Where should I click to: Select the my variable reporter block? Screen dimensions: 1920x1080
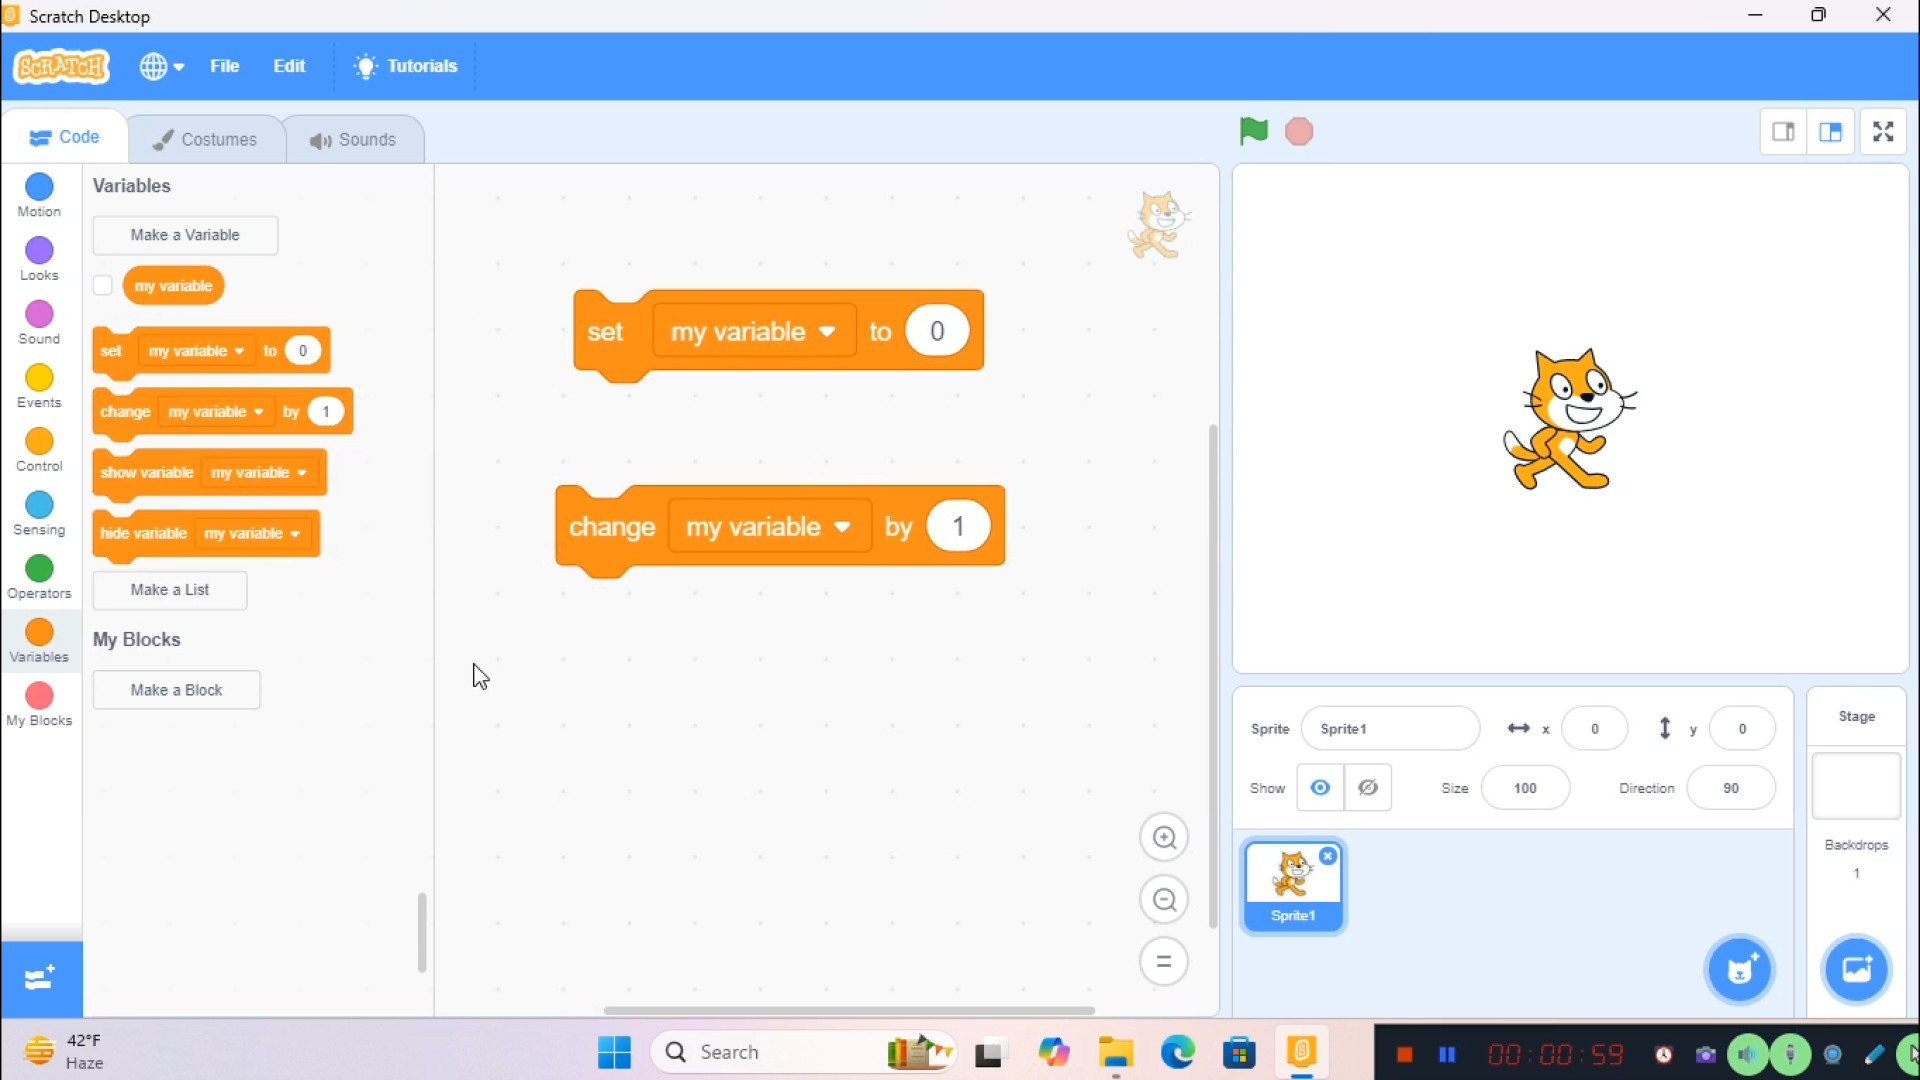coord(173,286)
